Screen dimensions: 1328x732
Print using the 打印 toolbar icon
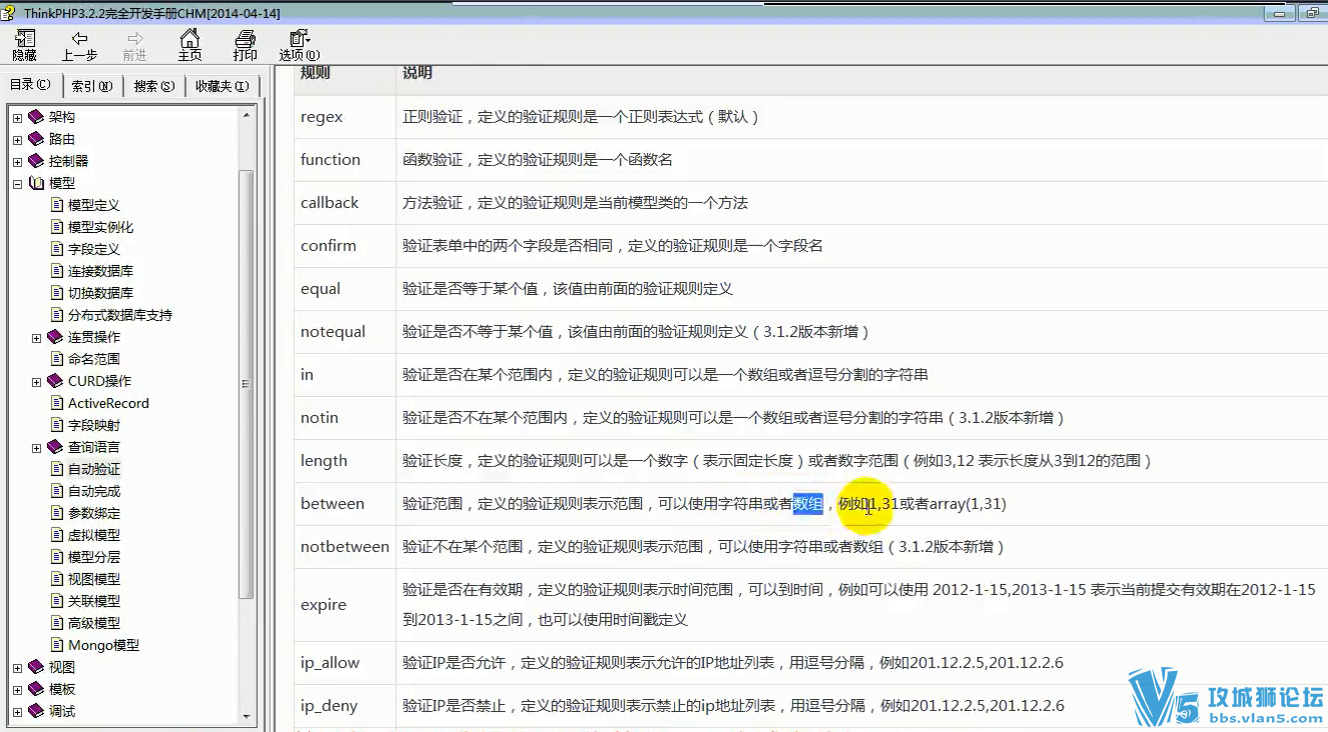click(245, 45)
